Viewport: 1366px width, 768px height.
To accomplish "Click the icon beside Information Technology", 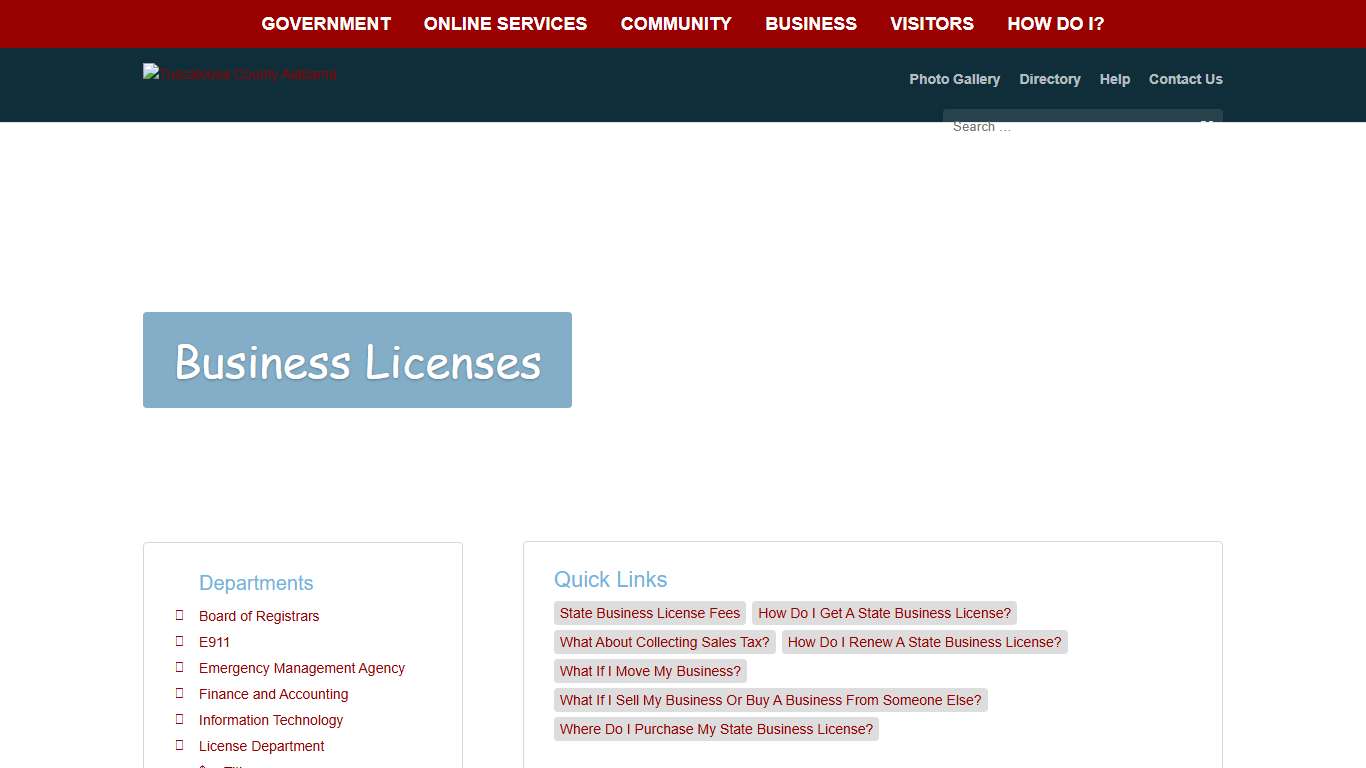I will [x=181, y=719].
